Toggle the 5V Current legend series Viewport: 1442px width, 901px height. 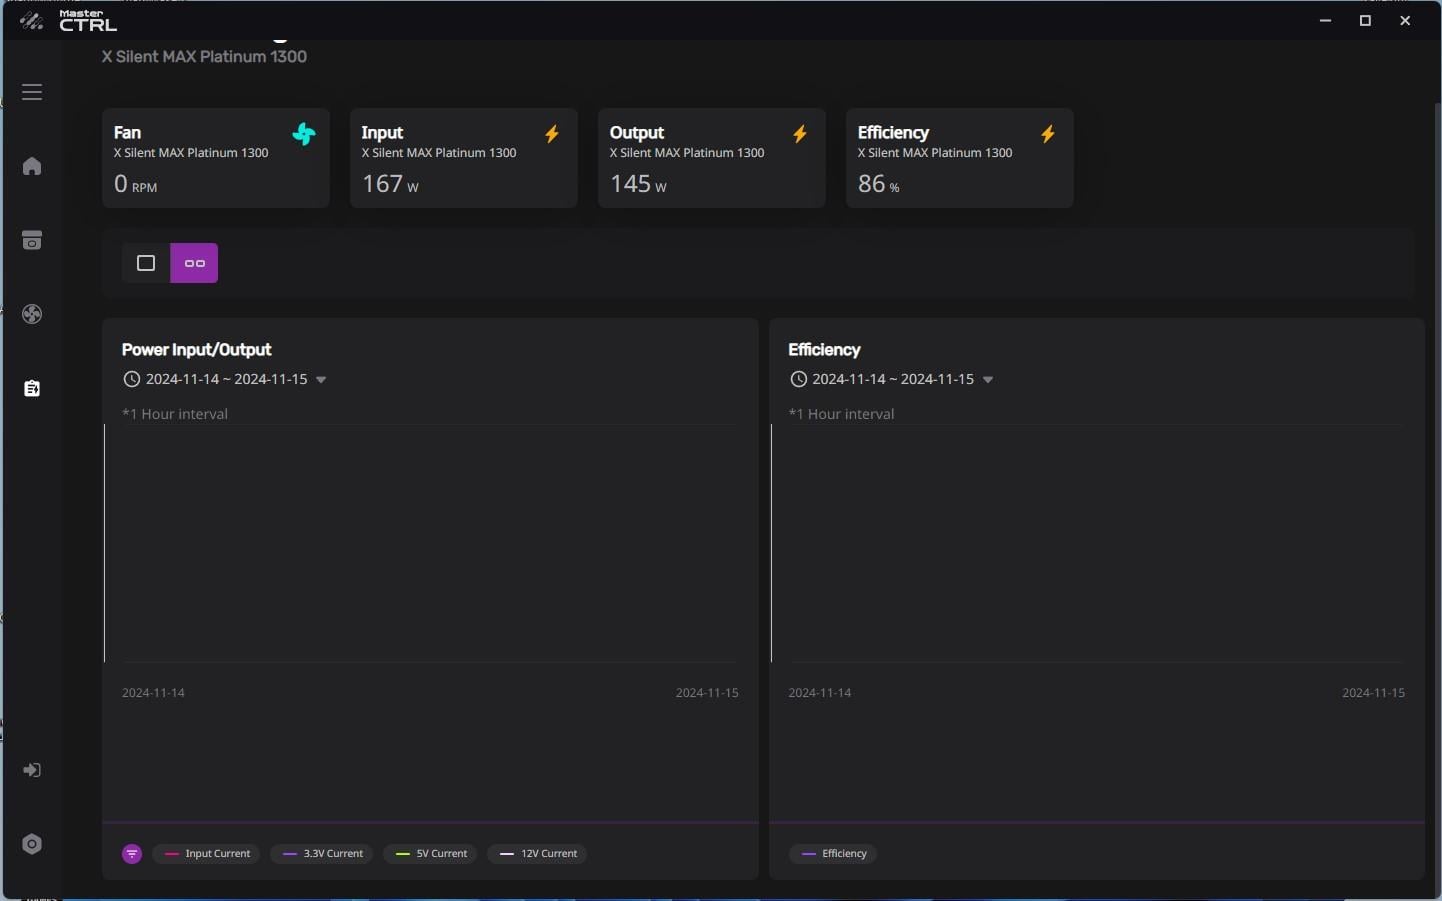pyautogui.click(x=431, y=854)
